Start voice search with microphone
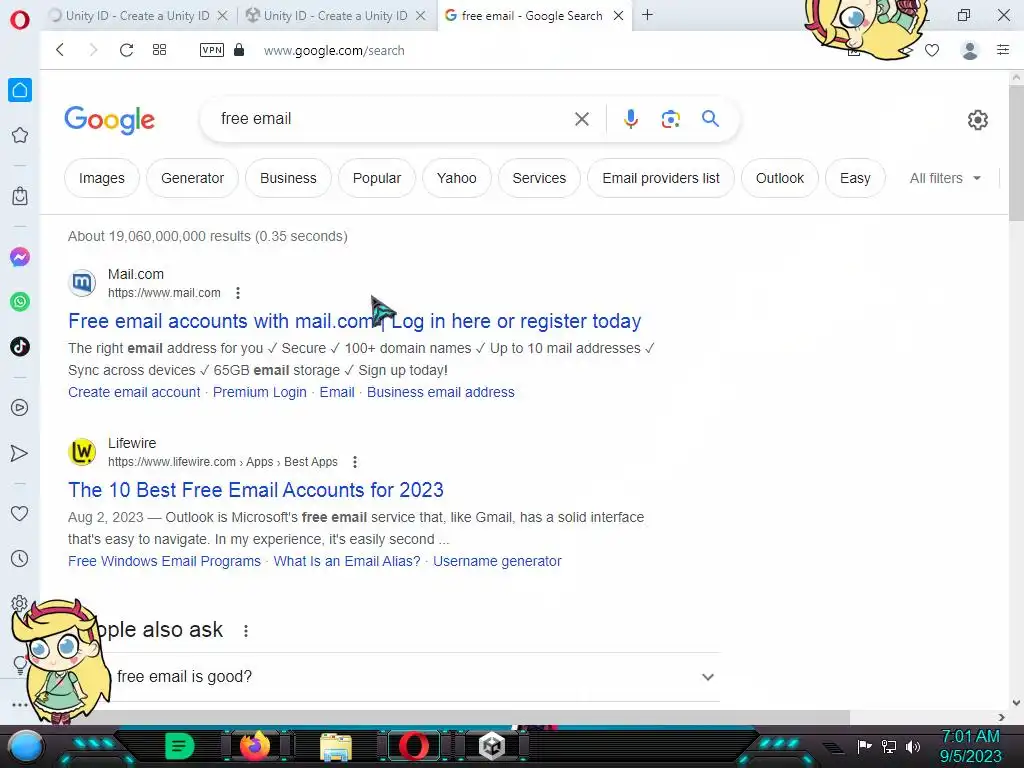 tap(630, 119)
